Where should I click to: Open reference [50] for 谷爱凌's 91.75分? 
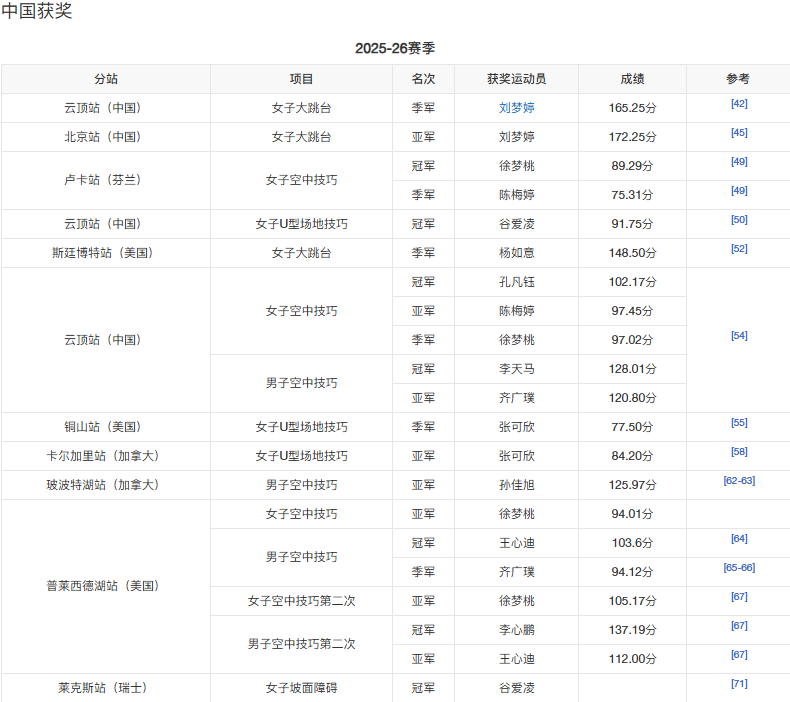click(739, 220)
